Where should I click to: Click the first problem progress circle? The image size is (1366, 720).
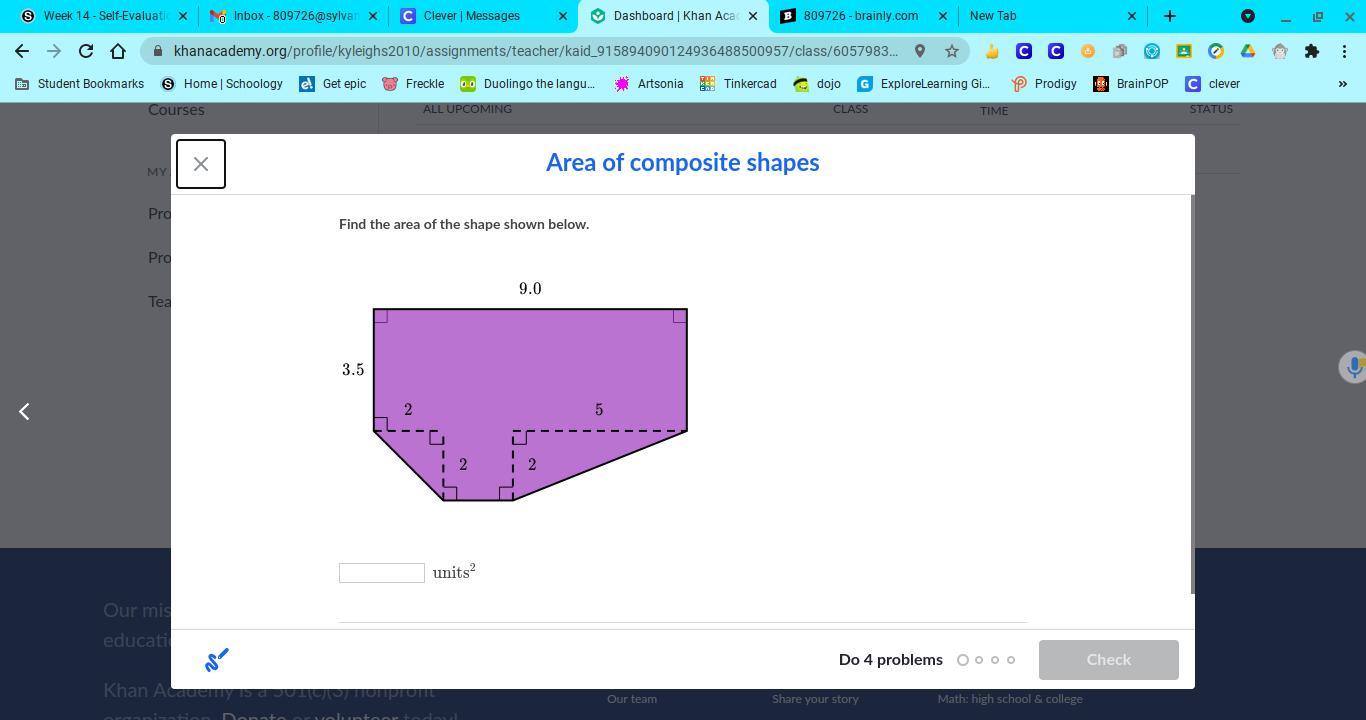pyautogui.click(x=963, y=660)
